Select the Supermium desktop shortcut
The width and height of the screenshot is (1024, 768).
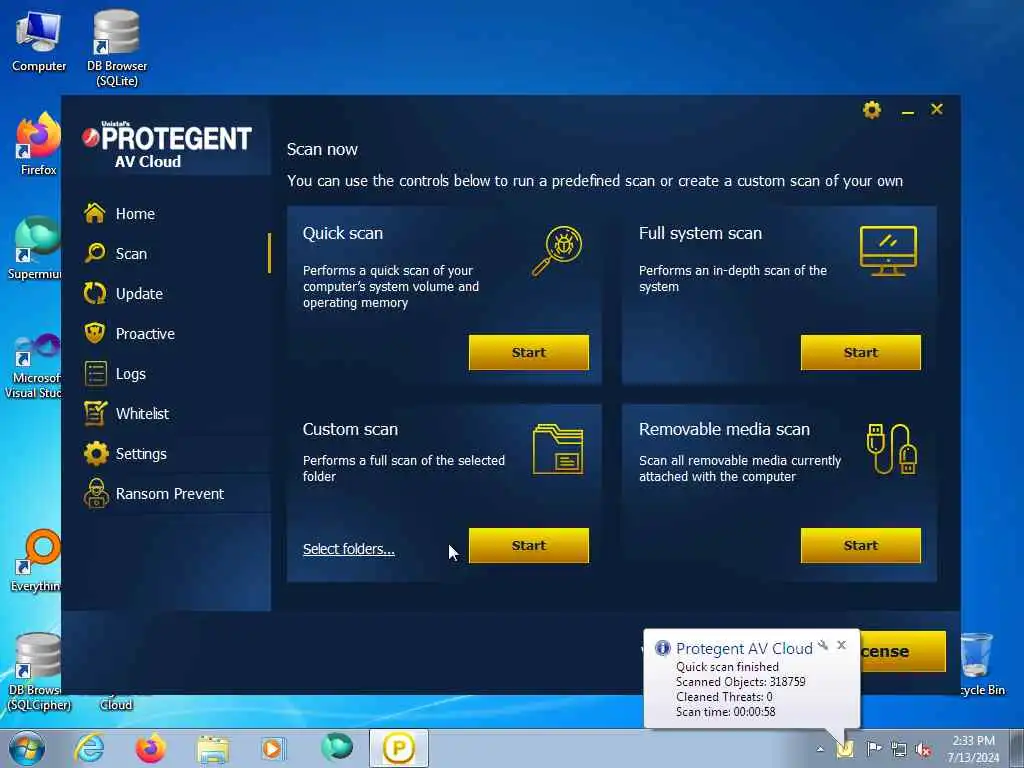pos(35,248)
